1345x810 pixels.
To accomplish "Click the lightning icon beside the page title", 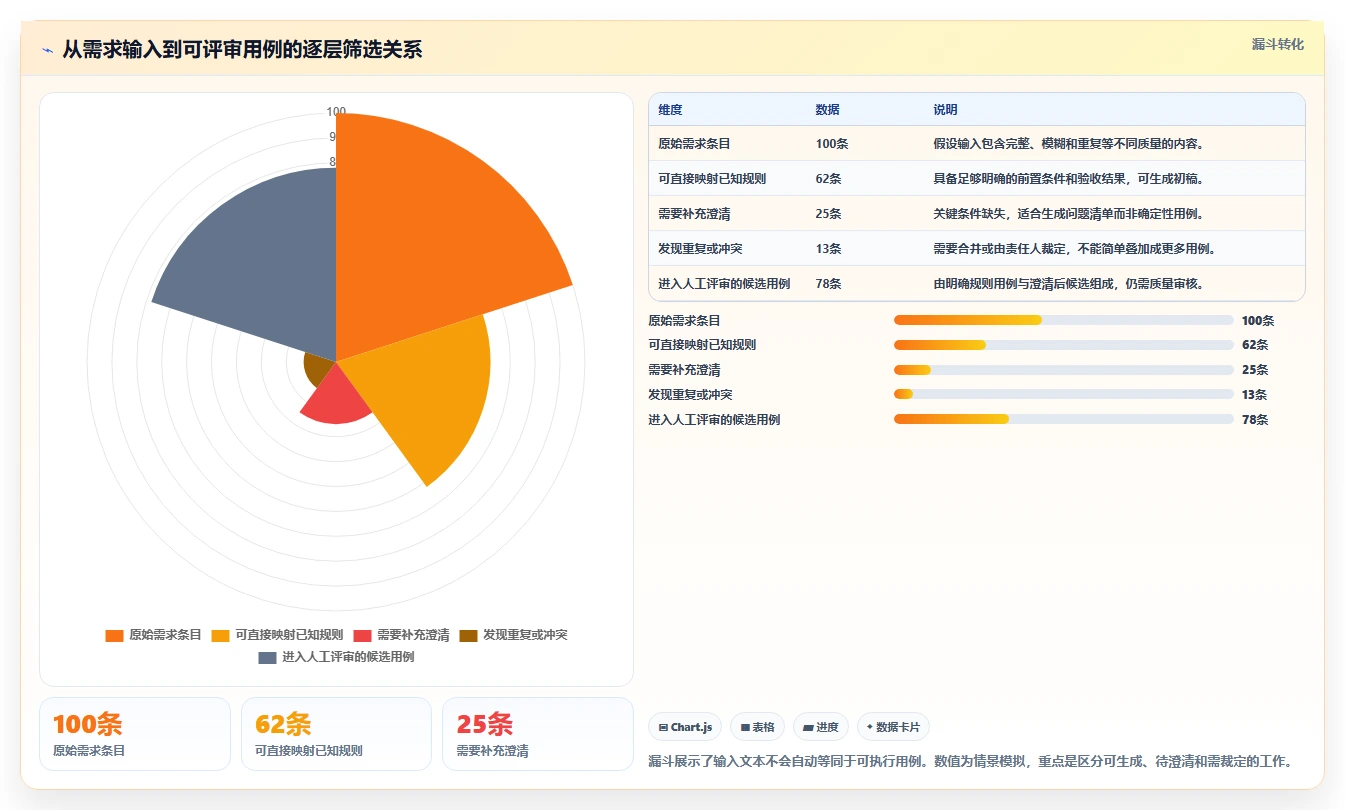I will pos(47,50).
